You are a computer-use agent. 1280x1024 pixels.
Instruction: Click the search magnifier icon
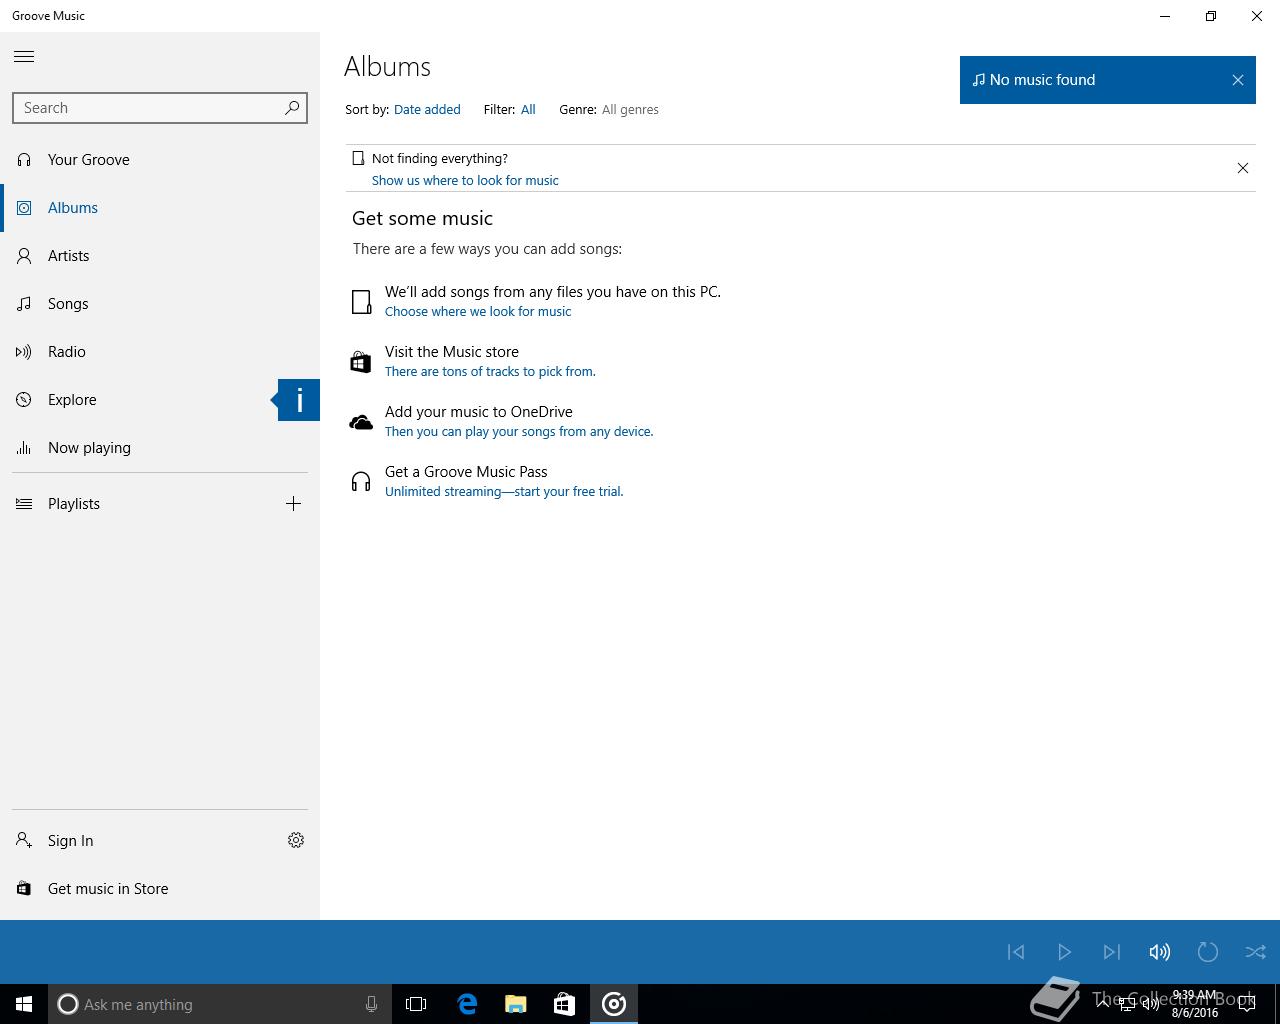coord(292,107)
